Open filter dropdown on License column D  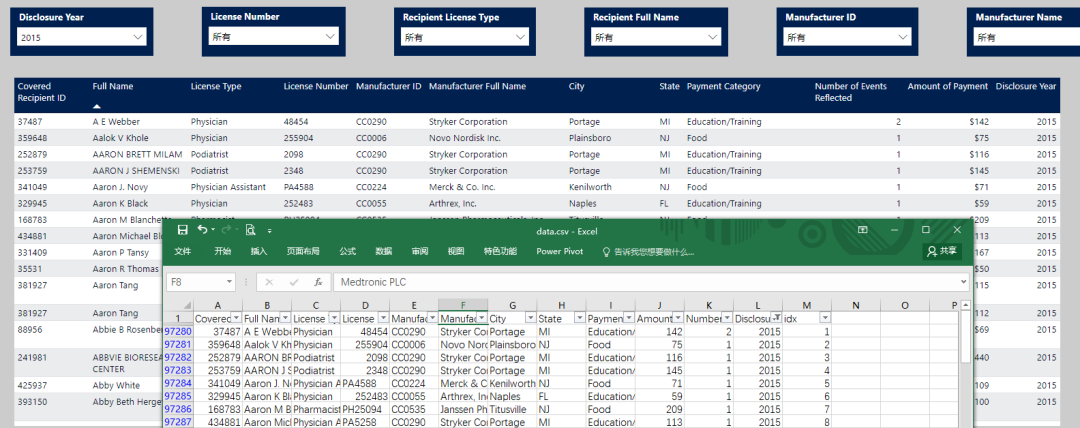click(x=384, y=318)
